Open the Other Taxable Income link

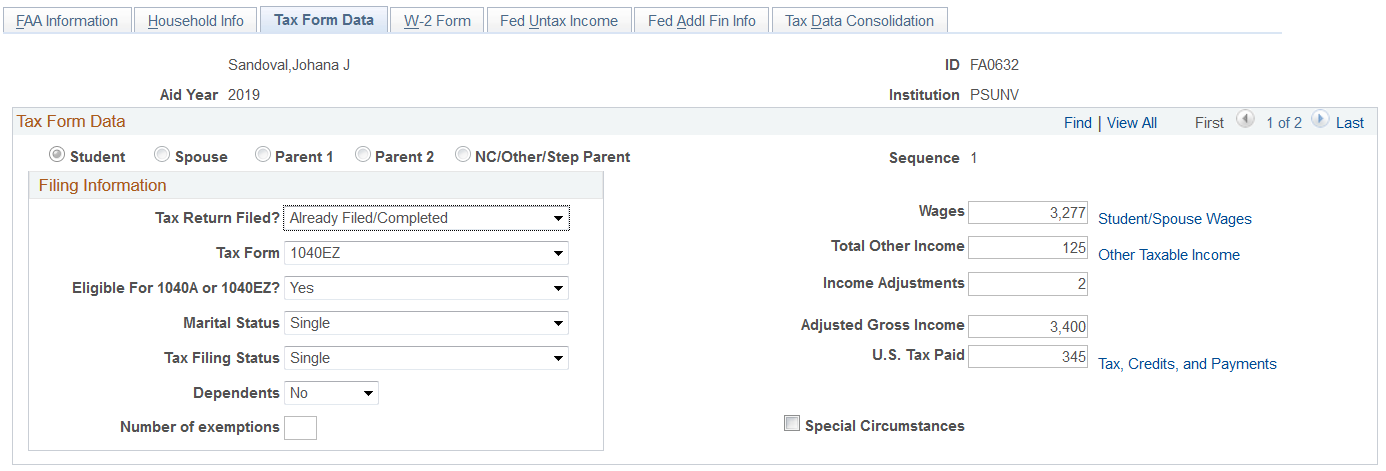click(1168, 255)
